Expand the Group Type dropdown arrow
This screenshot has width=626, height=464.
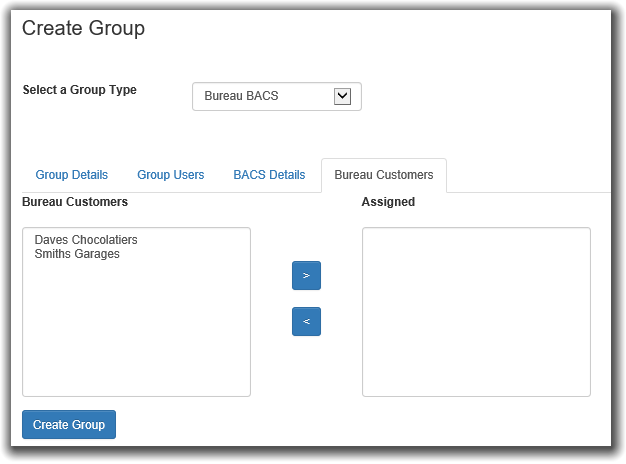[x=342, y=96]
